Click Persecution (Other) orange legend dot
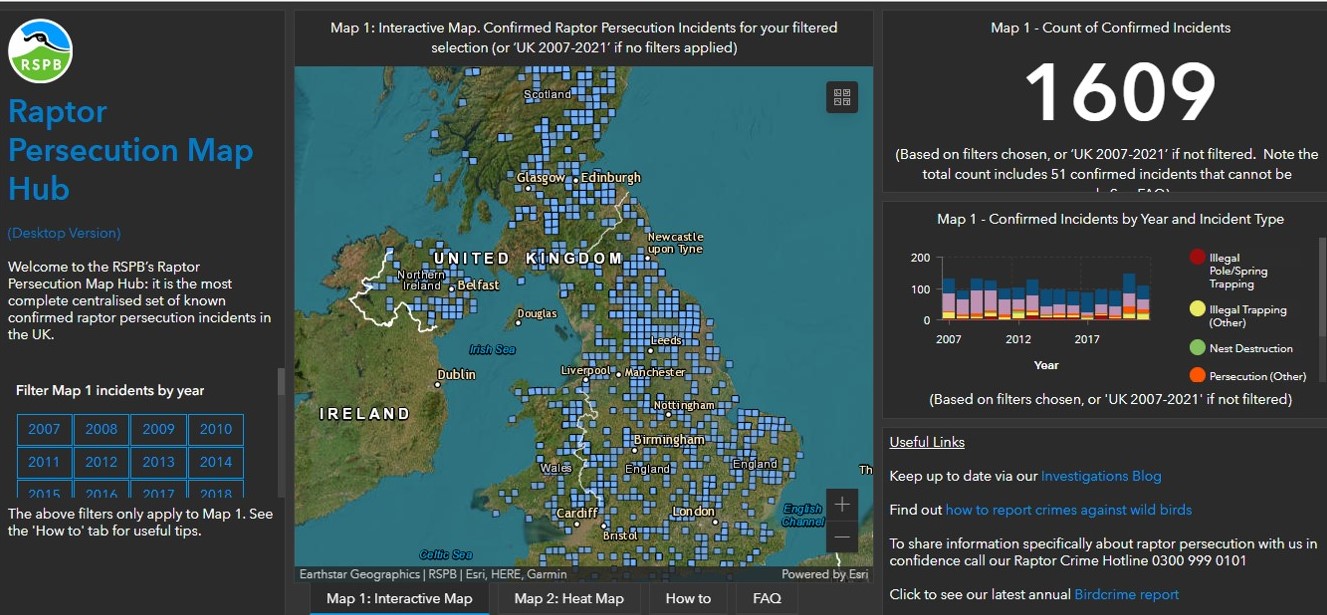The image size is (1327, 615). coord(1197,376)
